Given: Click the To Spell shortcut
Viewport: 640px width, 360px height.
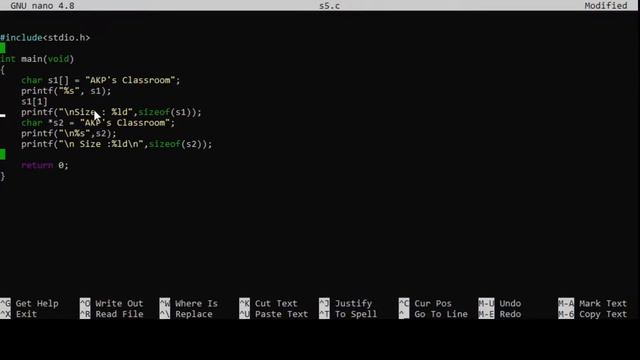Looking at the screenshot, I should (348, 314).
